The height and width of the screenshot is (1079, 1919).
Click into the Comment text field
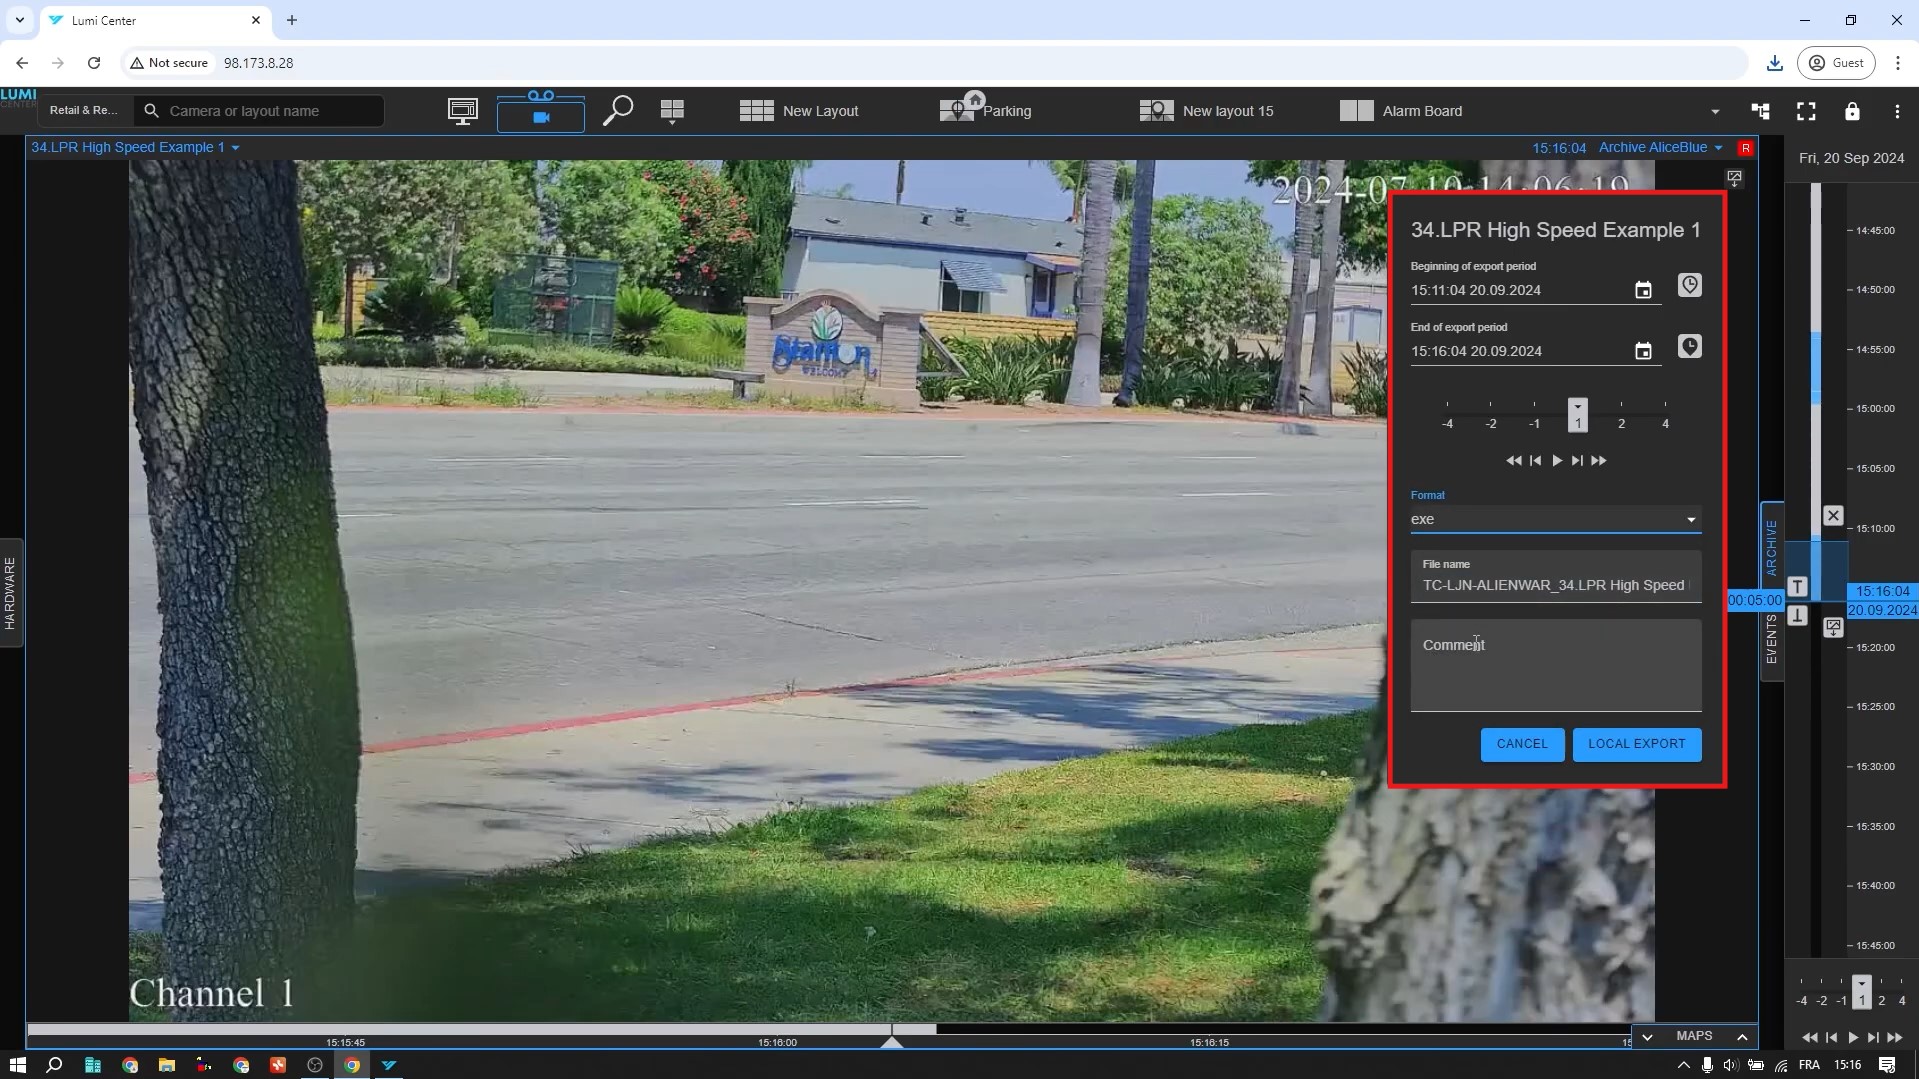tap(1555, 665)
